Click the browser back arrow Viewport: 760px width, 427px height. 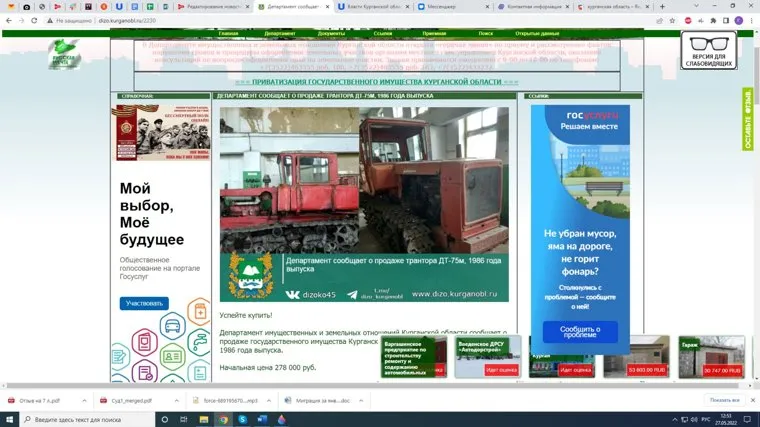(x=8, y=20)
